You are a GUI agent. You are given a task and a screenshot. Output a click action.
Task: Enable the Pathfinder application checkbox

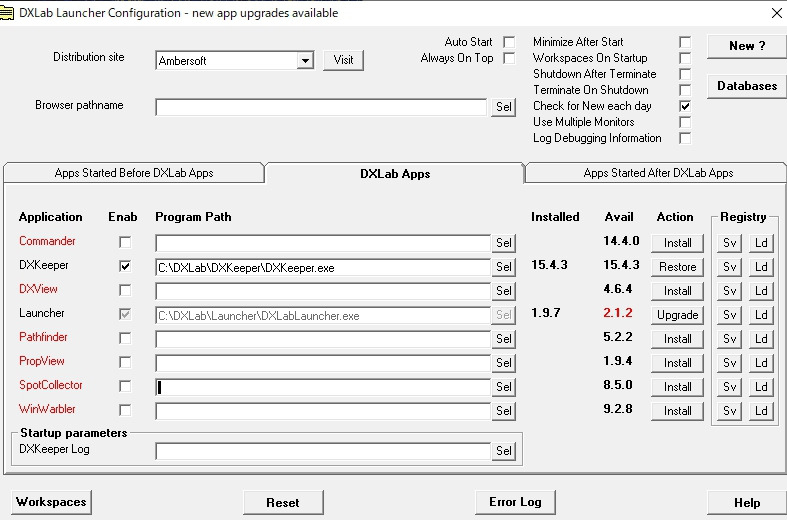[125, 338]
